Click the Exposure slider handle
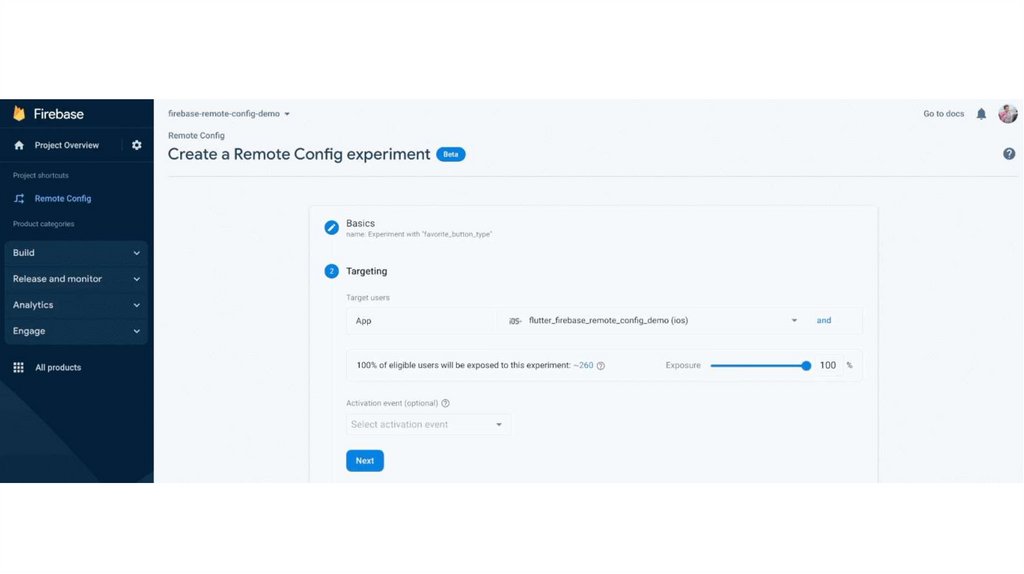 806,366
